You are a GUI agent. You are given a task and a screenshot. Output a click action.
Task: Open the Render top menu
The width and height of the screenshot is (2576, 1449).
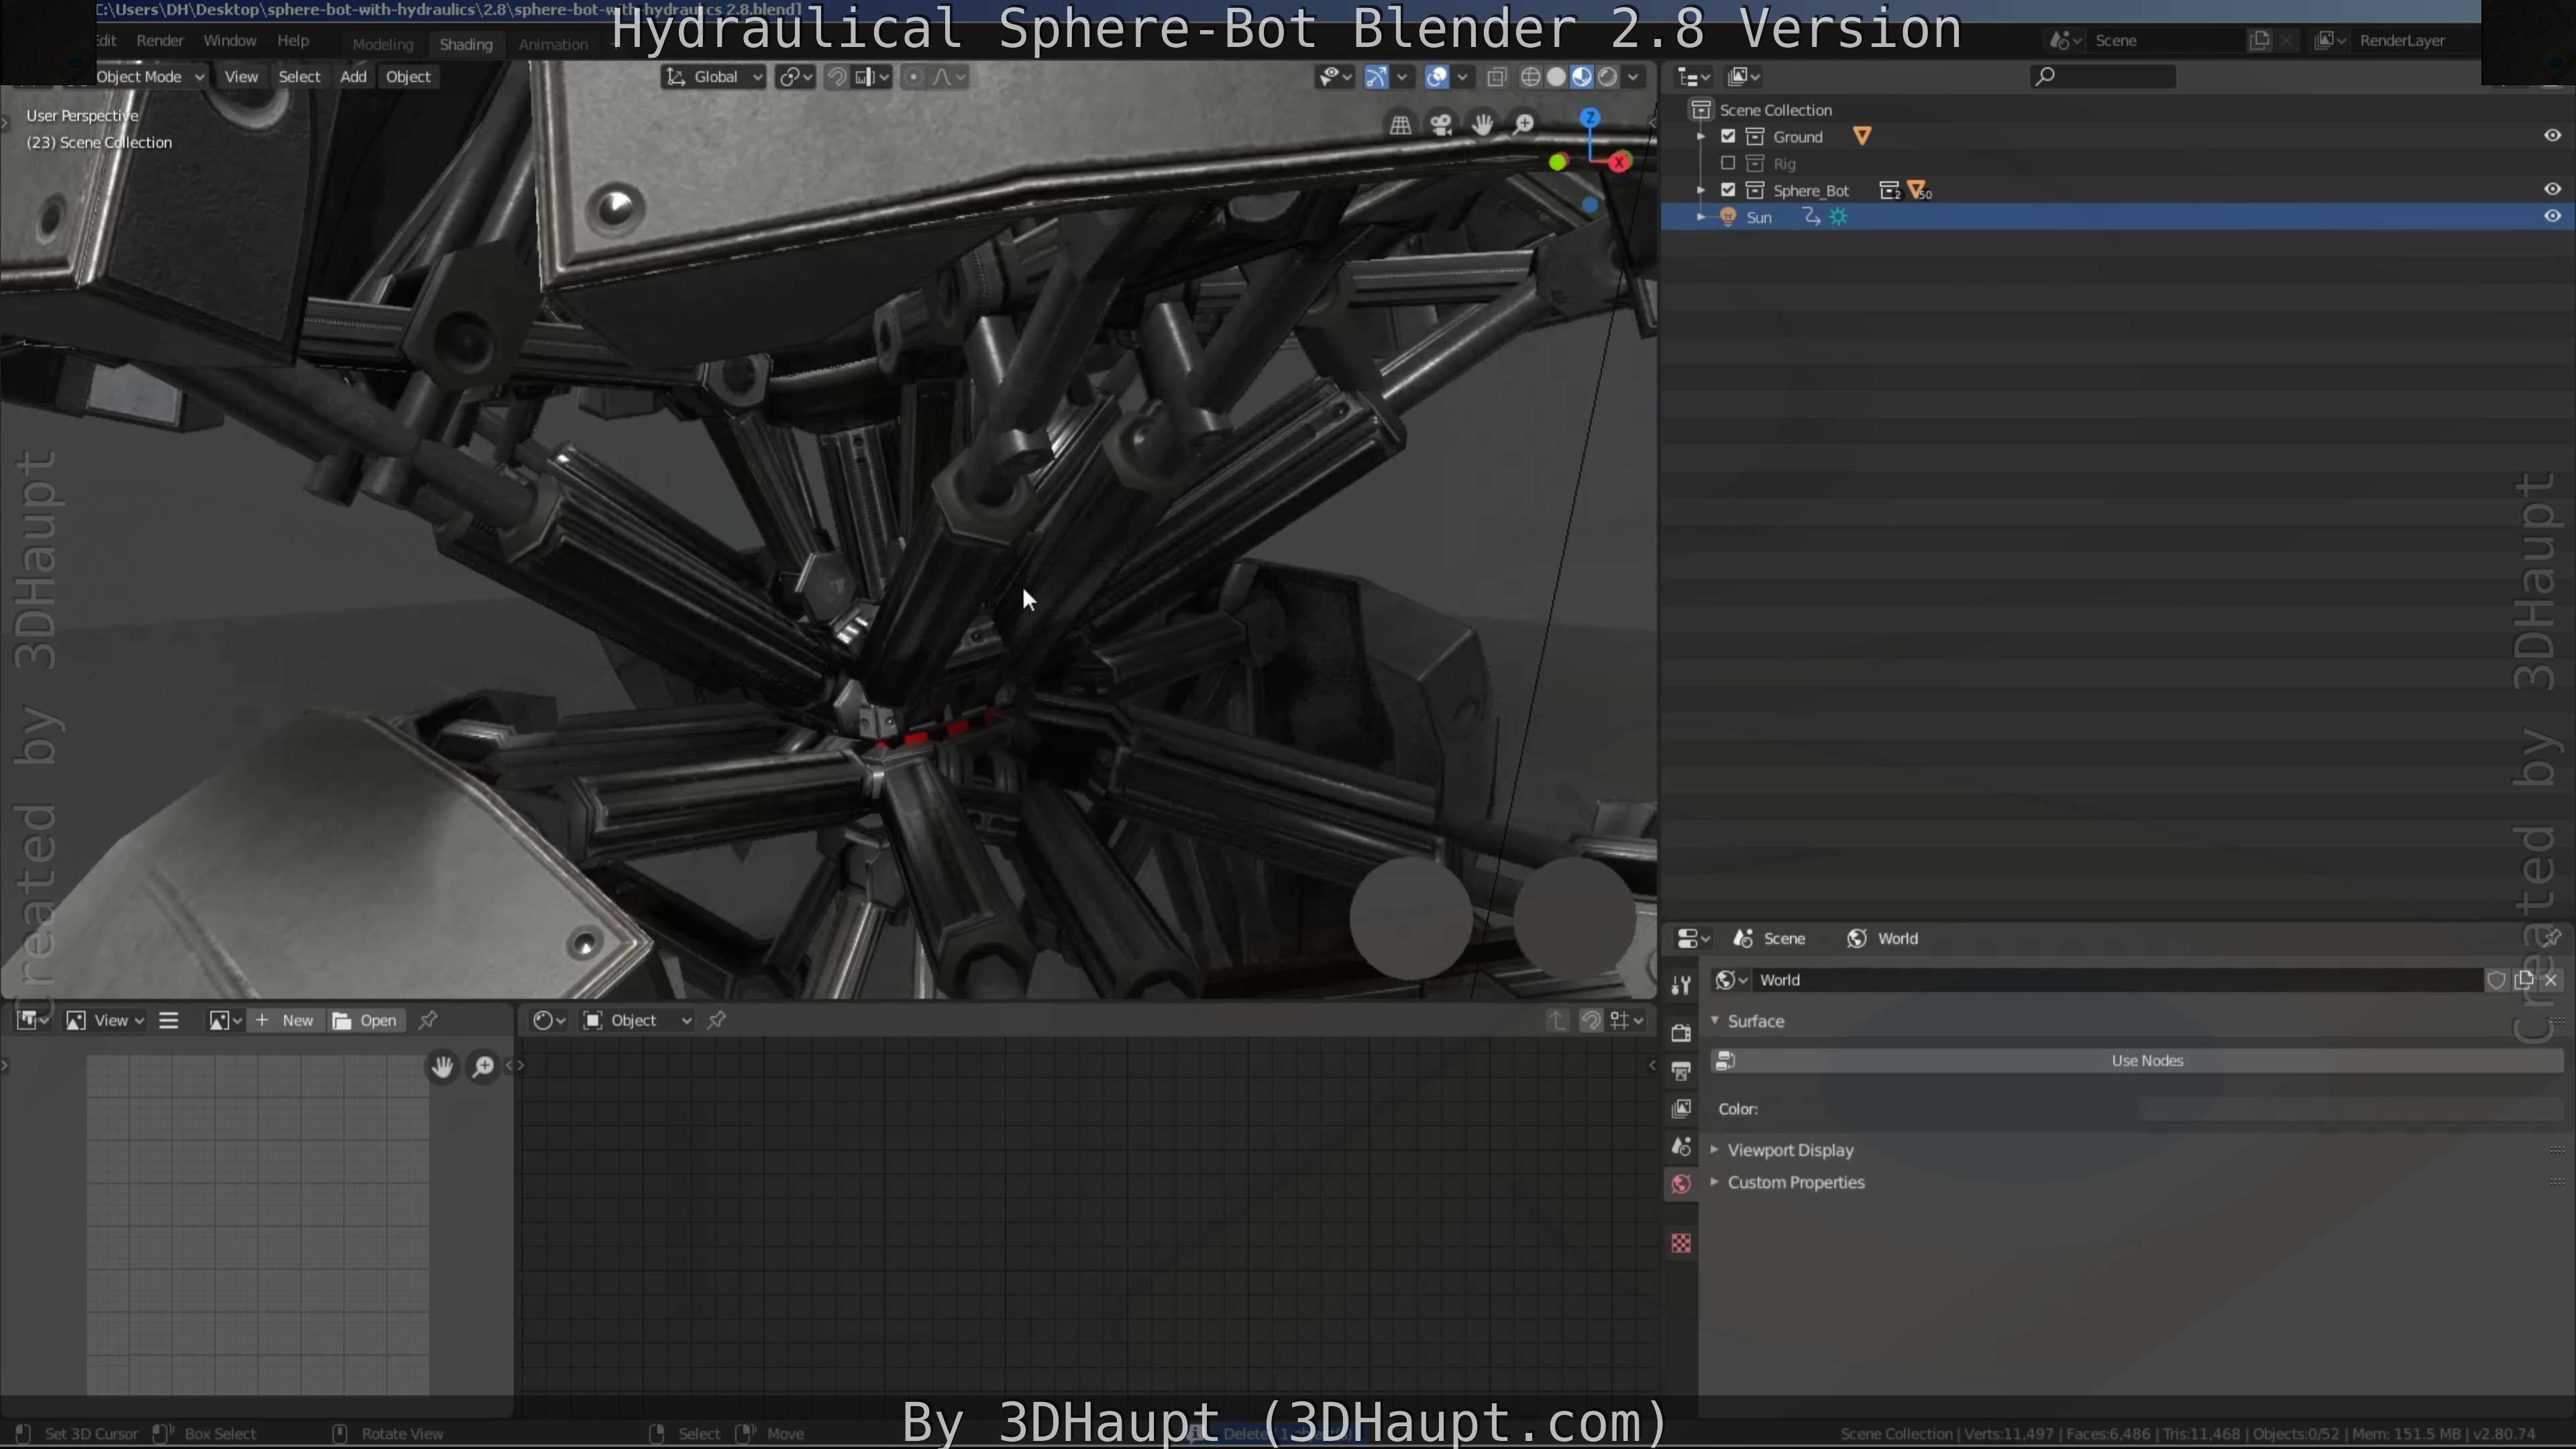coord(160,41)
